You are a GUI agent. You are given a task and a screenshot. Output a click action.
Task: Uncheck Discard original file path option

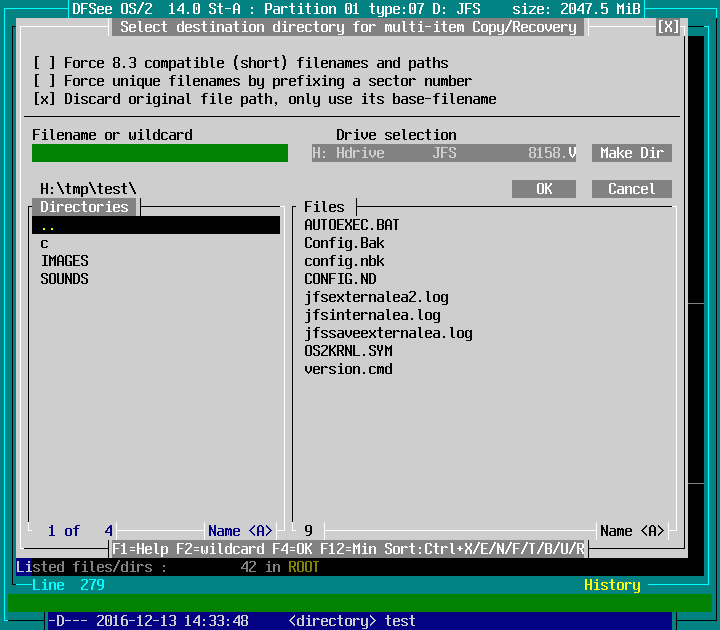(44, 99)
